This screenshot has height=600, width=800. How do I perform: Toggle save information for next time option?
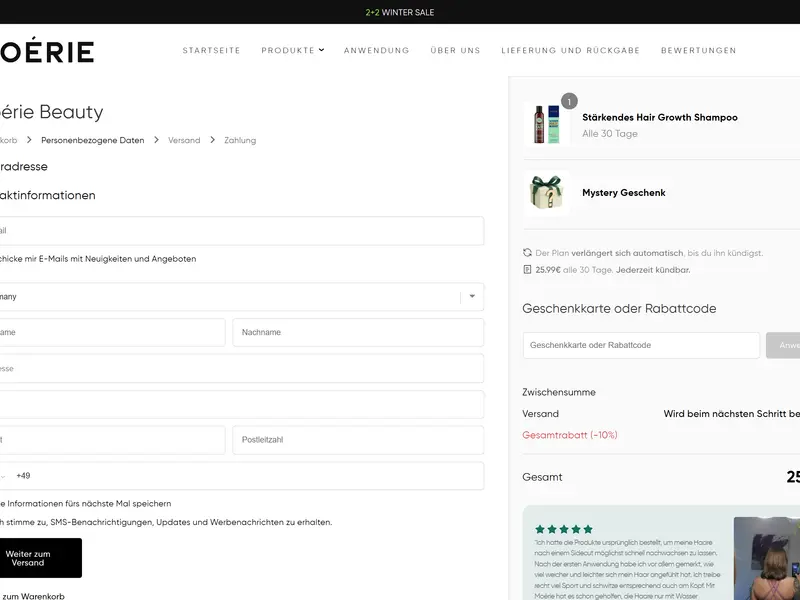point(85,503)
